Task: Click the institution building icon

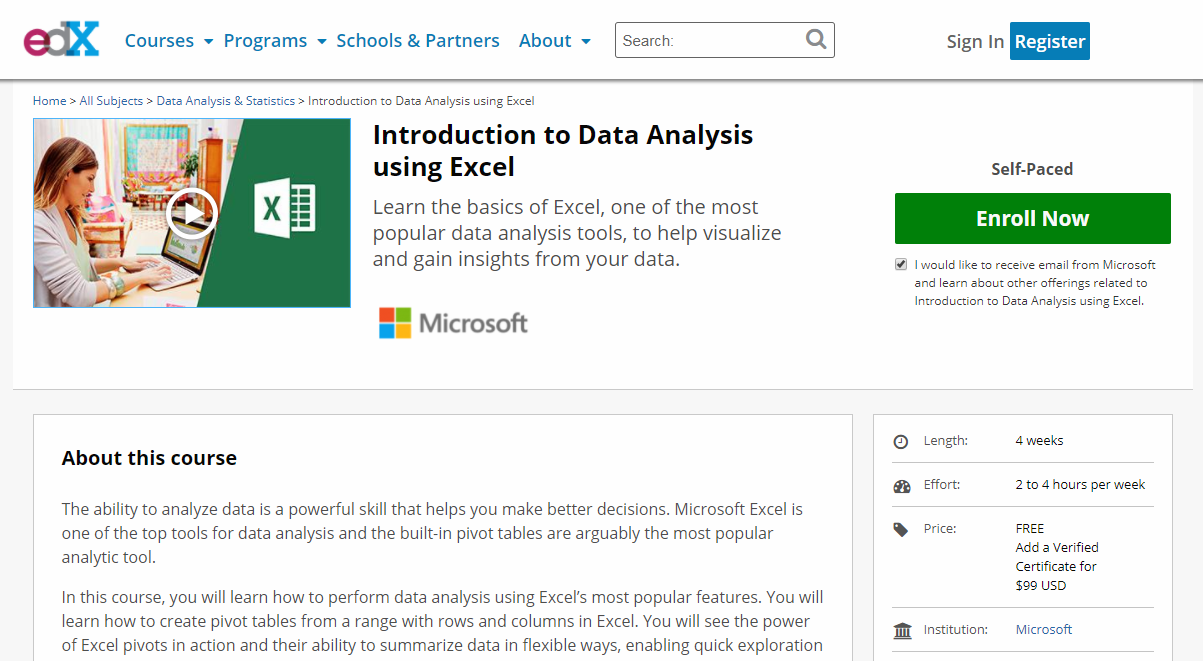Action: pos(901,630)
